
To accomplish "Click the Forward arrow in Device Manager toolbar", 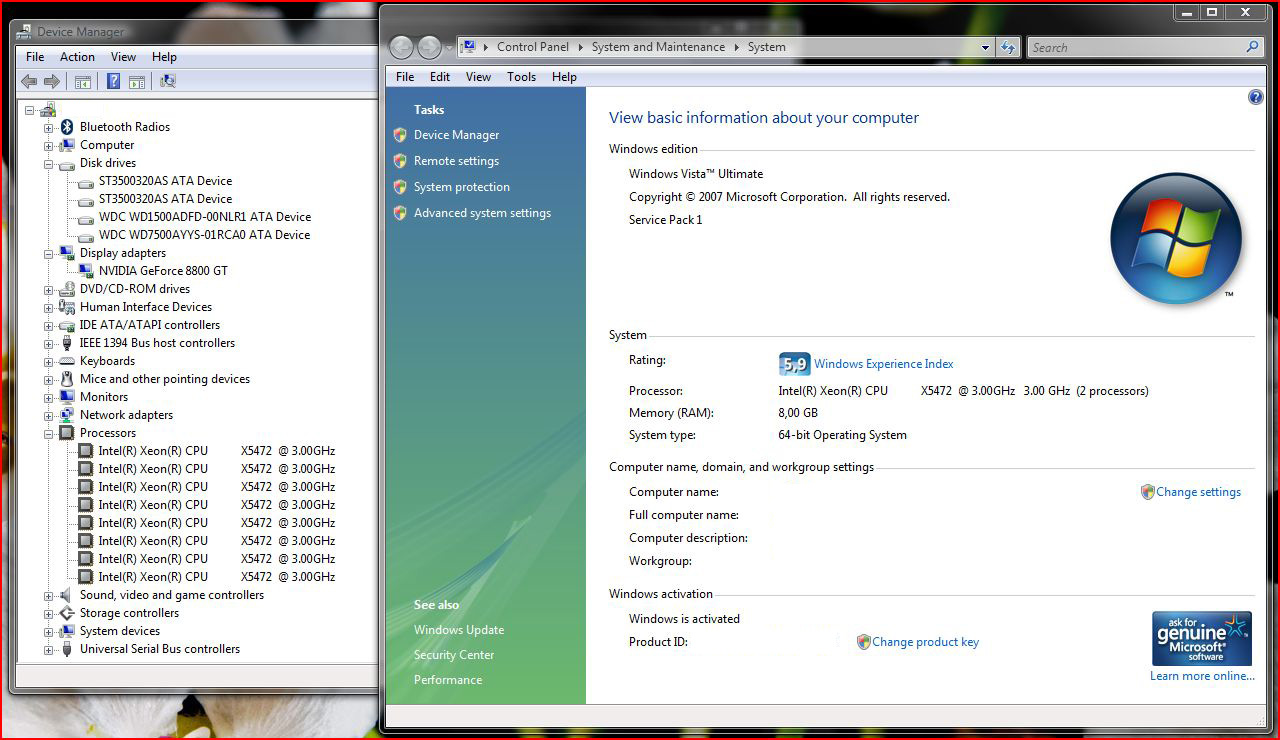I will click(52, 82).
